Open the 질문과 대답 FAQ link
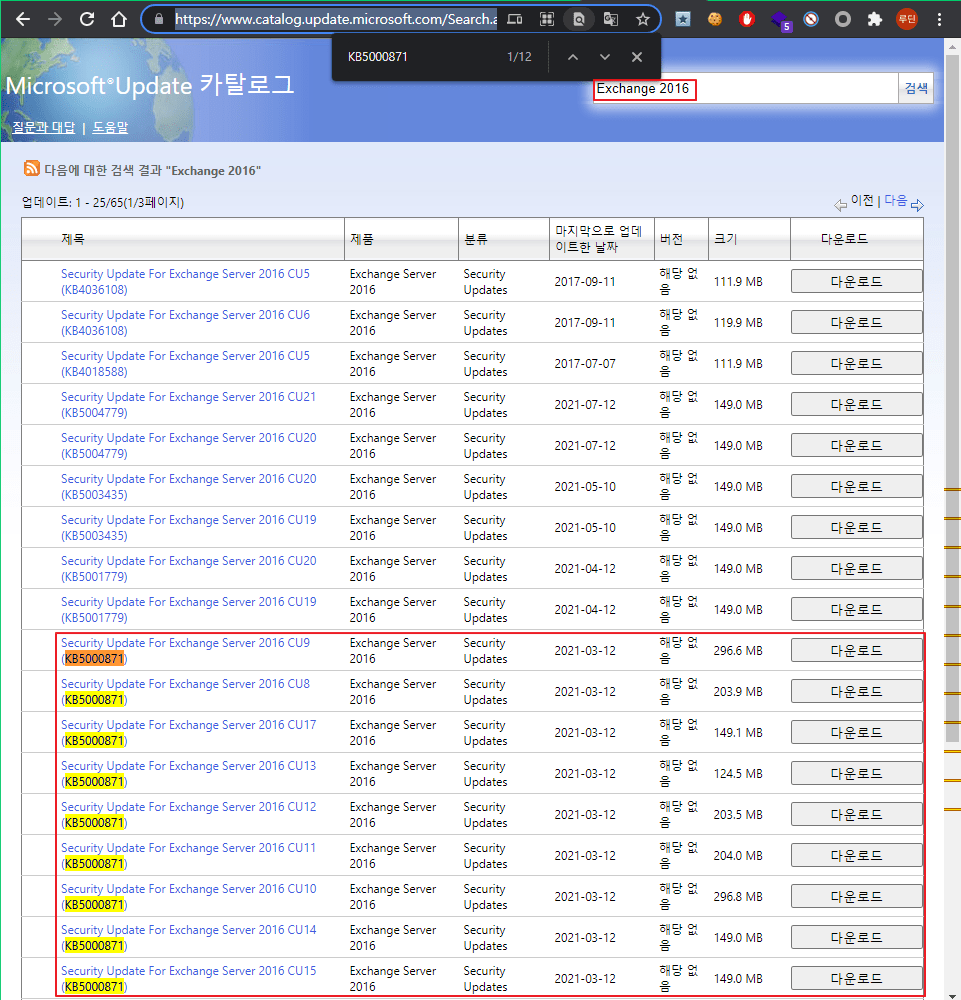Viewport: 961px width, 1000px height. [x=43, y=127]
